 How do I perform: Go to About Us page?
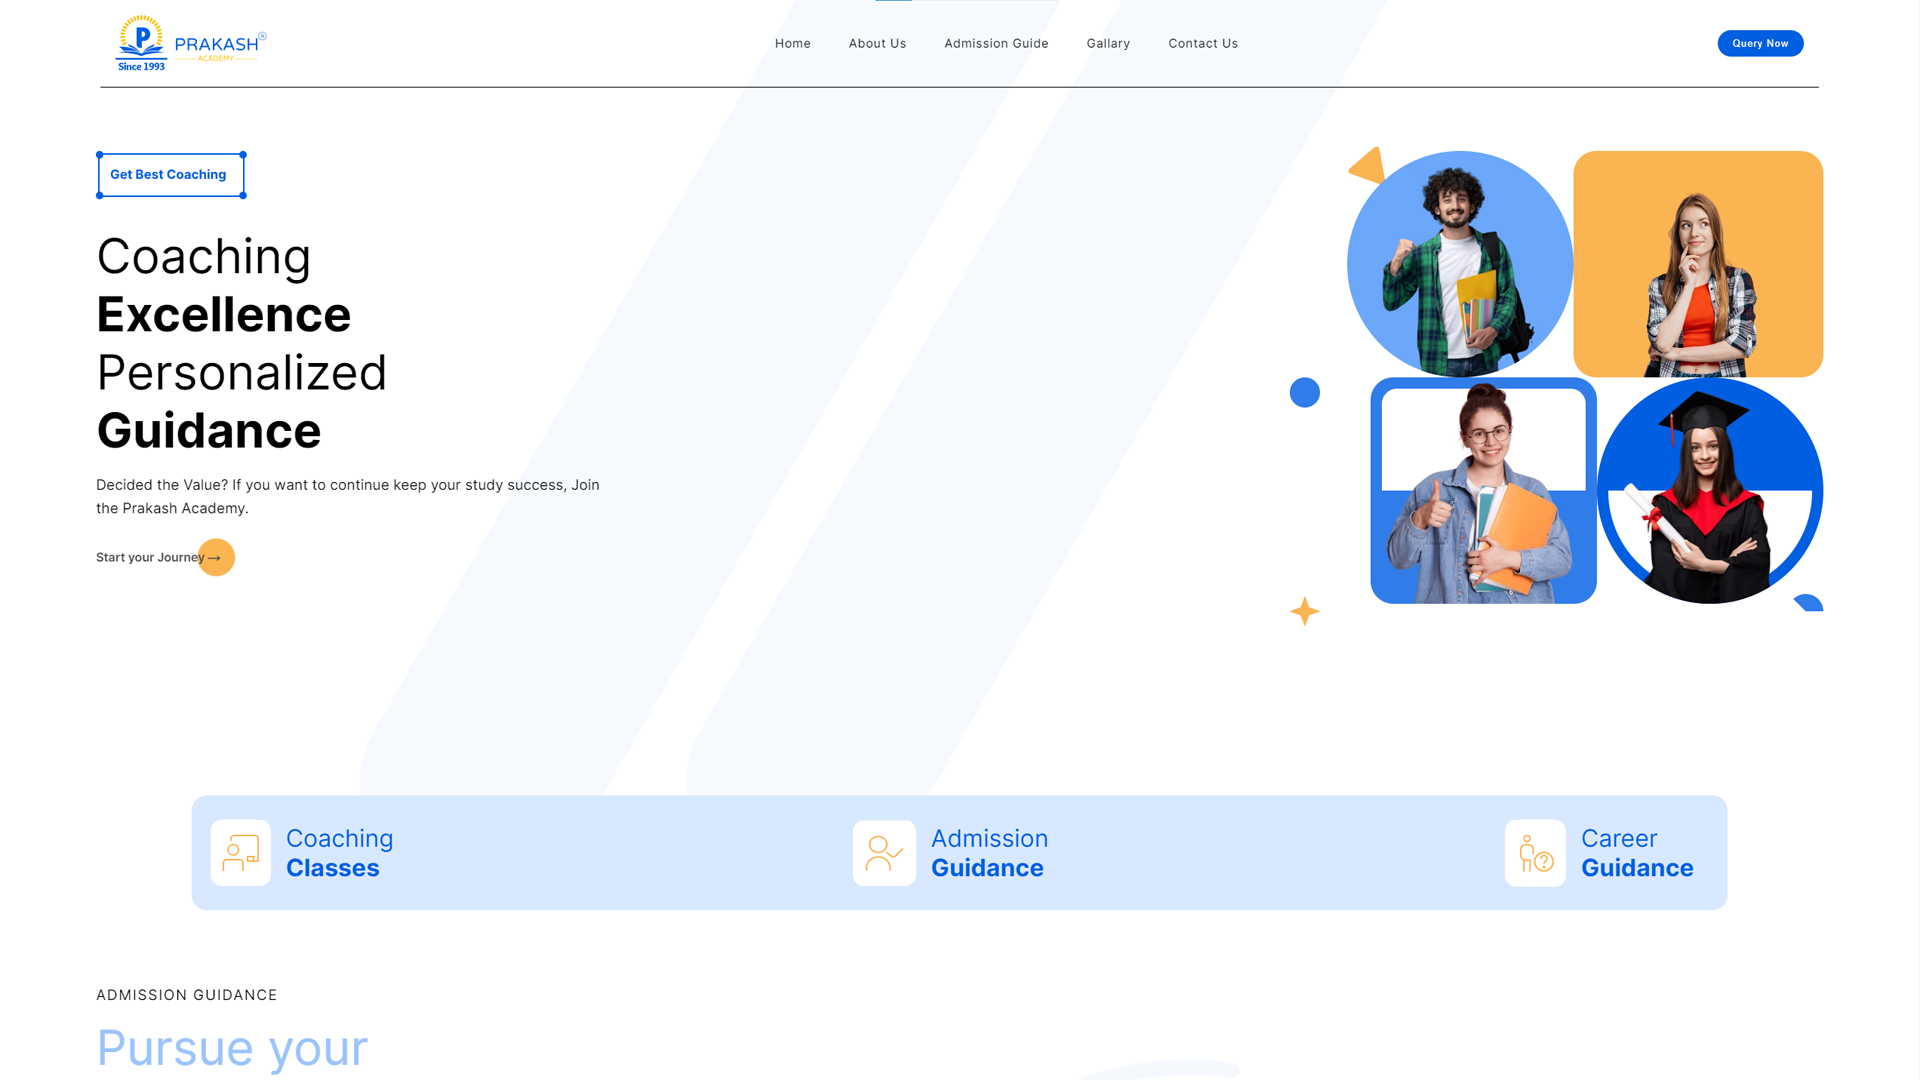coord(877,44)
